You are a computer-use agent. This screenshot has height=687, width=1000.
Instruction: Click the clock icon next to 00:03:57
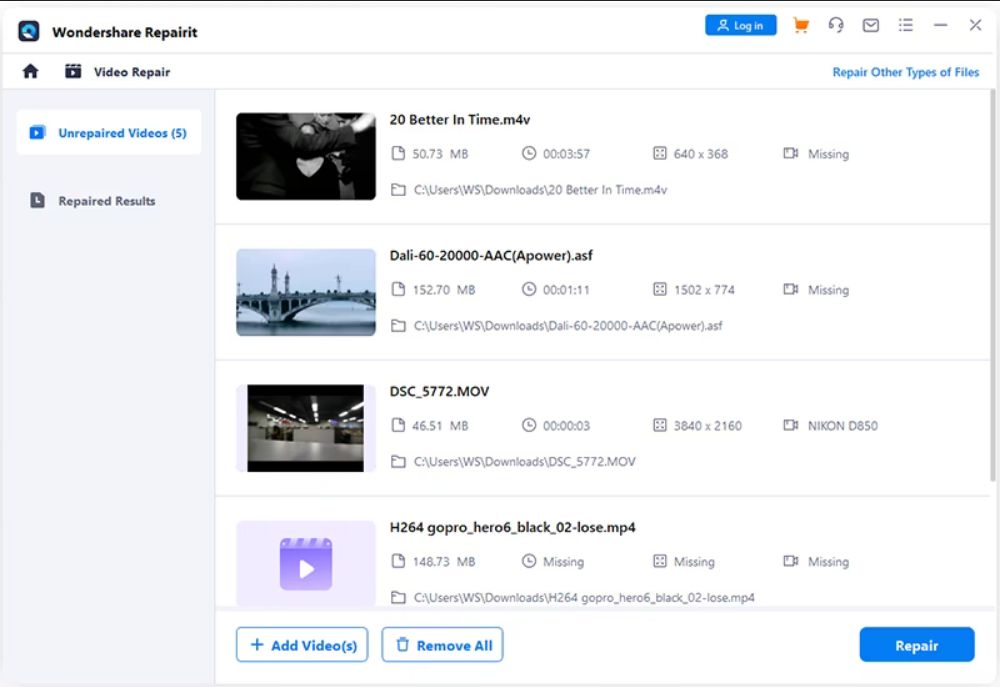click(x=529, y=153)
